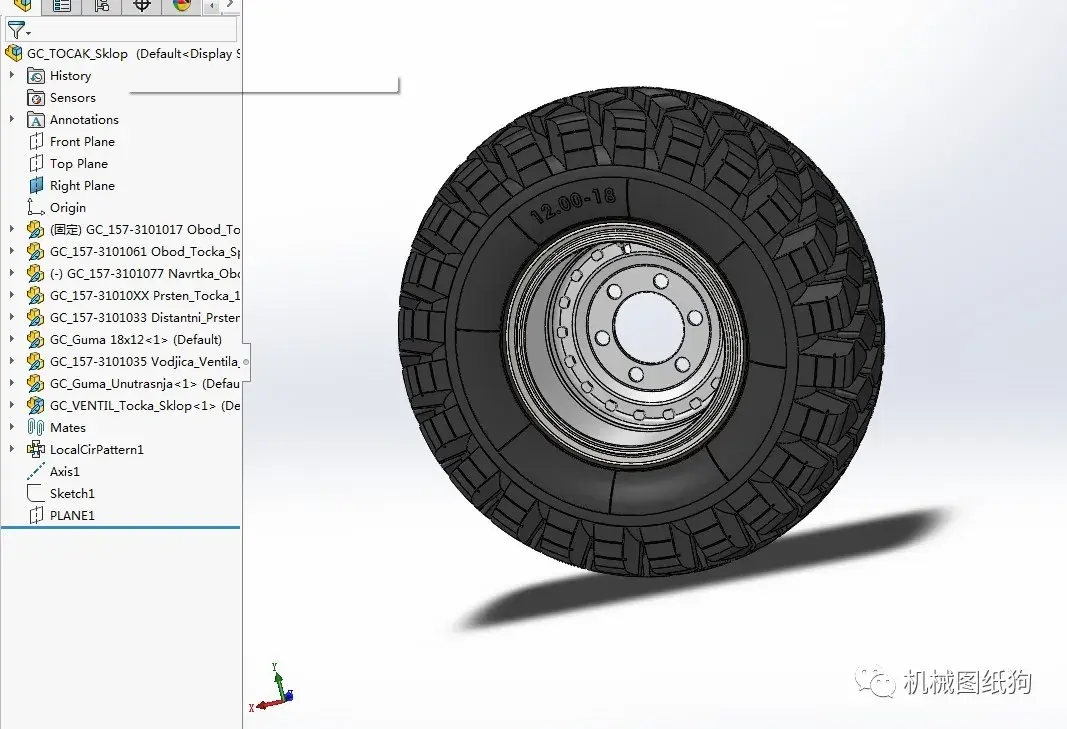The width and height of the screenshot is (1067, 729).
Task: Select the Top Plane label
Action: click(79, 164)
